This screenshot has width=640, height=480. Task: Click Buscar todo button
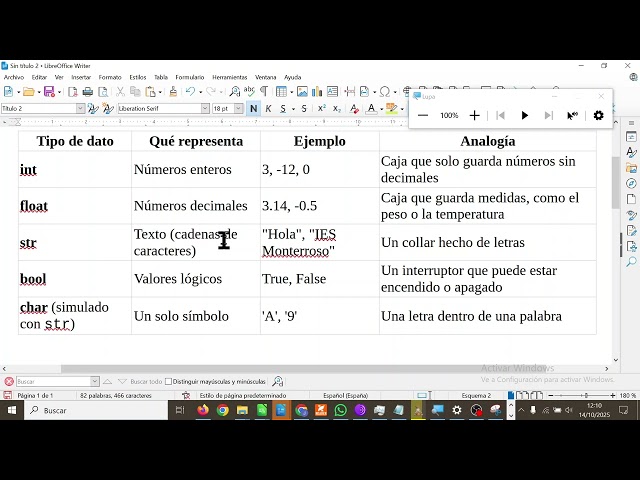tap(146, 382)
